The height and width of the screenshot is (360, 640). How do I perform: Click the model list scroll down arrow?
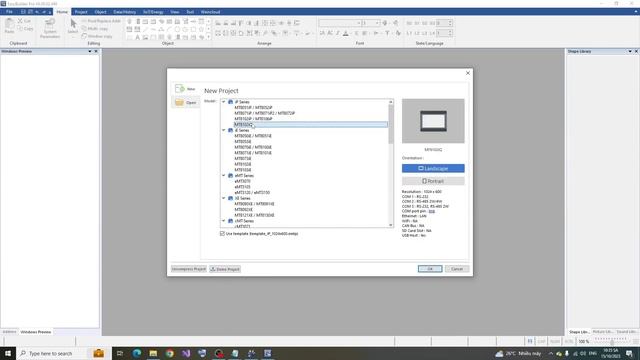[x=391, y=225]
